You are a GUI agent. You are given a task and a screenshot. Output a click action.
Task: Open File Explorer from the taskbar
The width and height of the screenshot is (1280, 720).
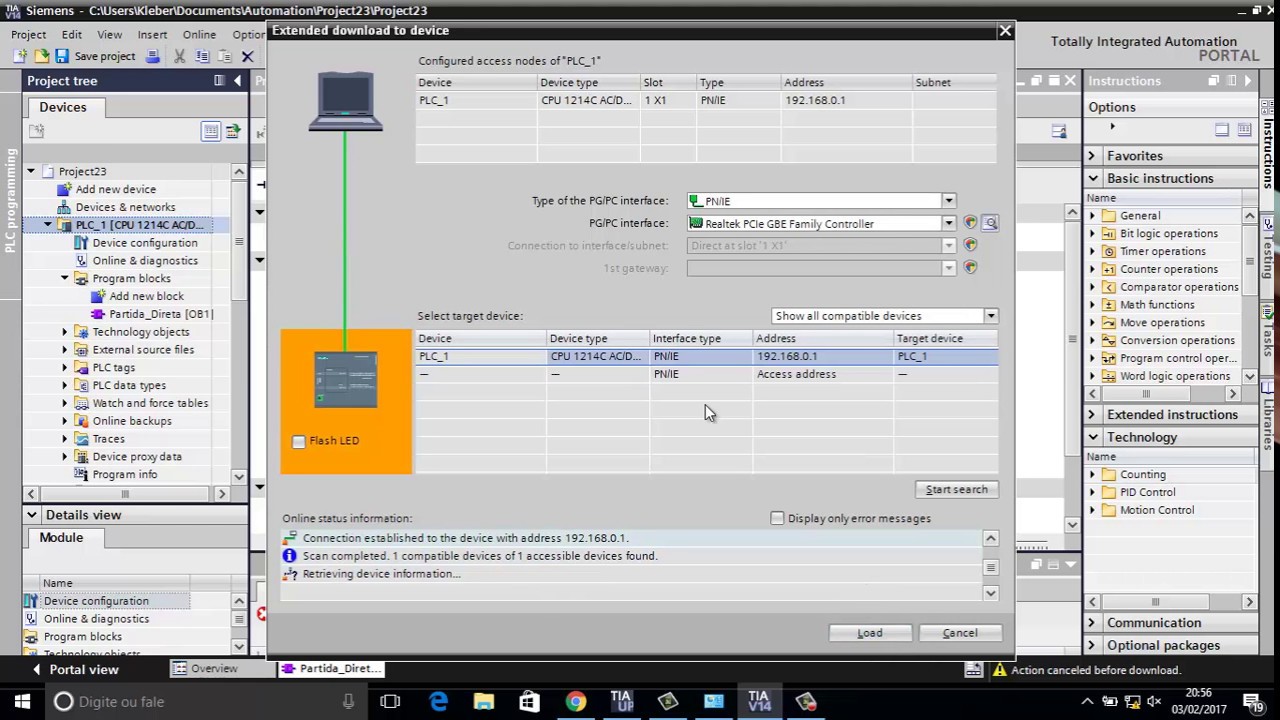[484, 701]
